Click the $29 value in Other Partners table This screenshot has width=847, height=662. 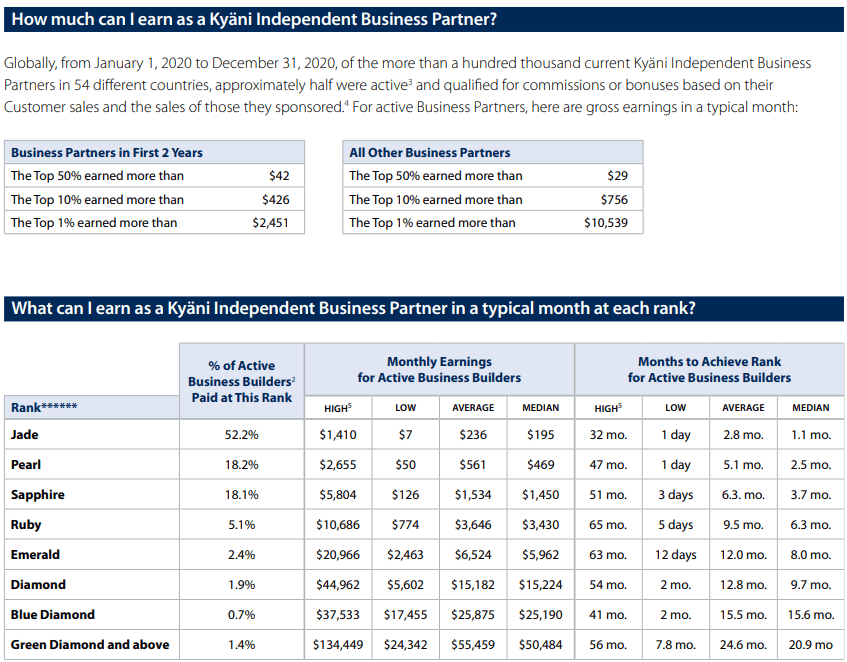point(617,176)
